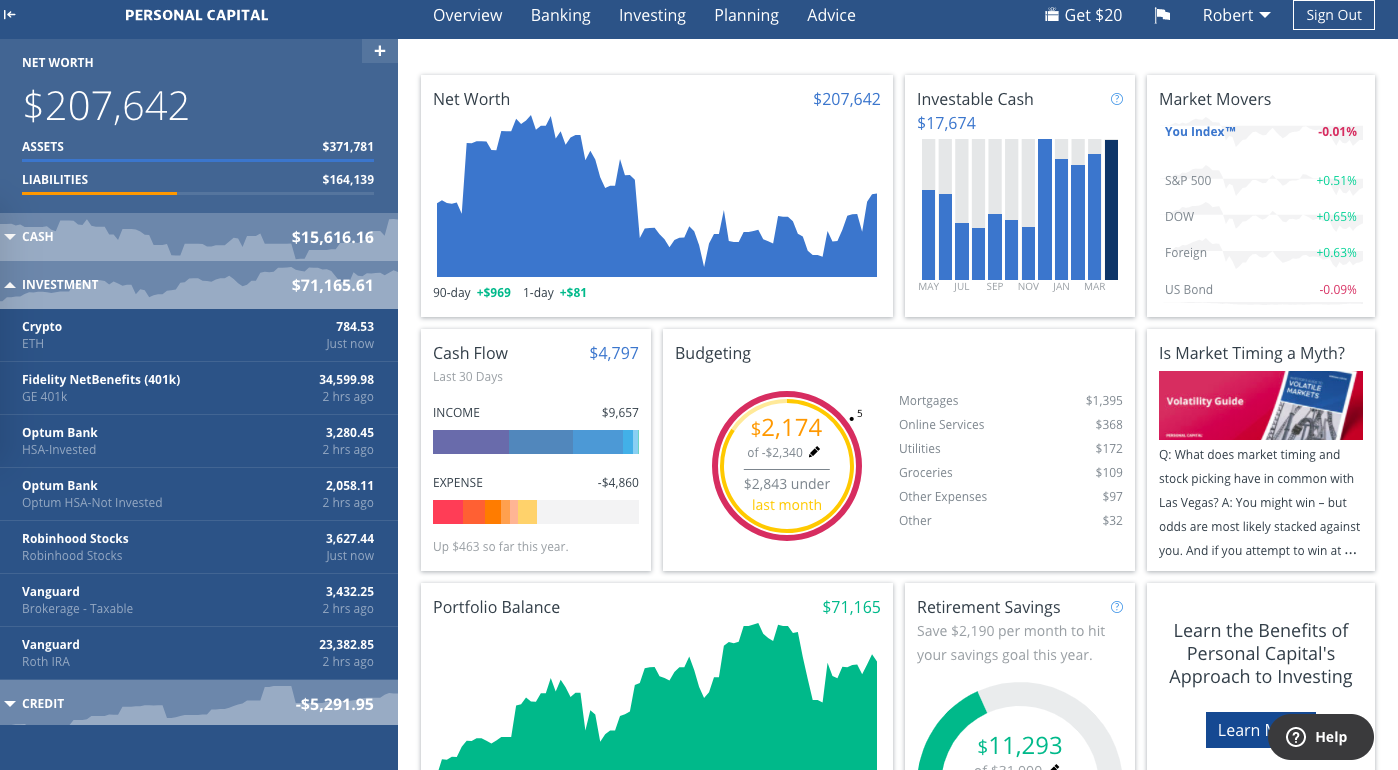1398x770 pixels.
Task: Click the Other Expenses budget category
Action: pos(1011,497)
